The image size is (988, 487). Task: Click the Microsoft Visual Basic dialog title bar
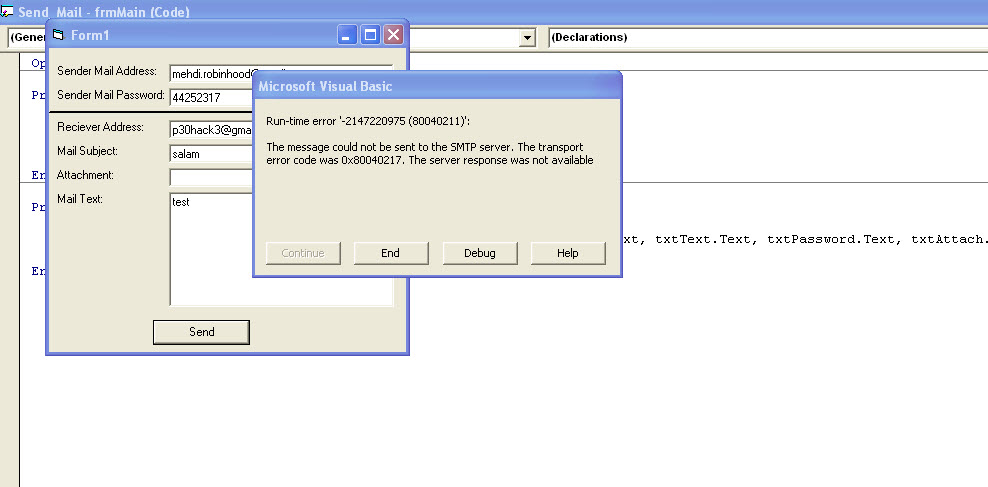point(437,86)
